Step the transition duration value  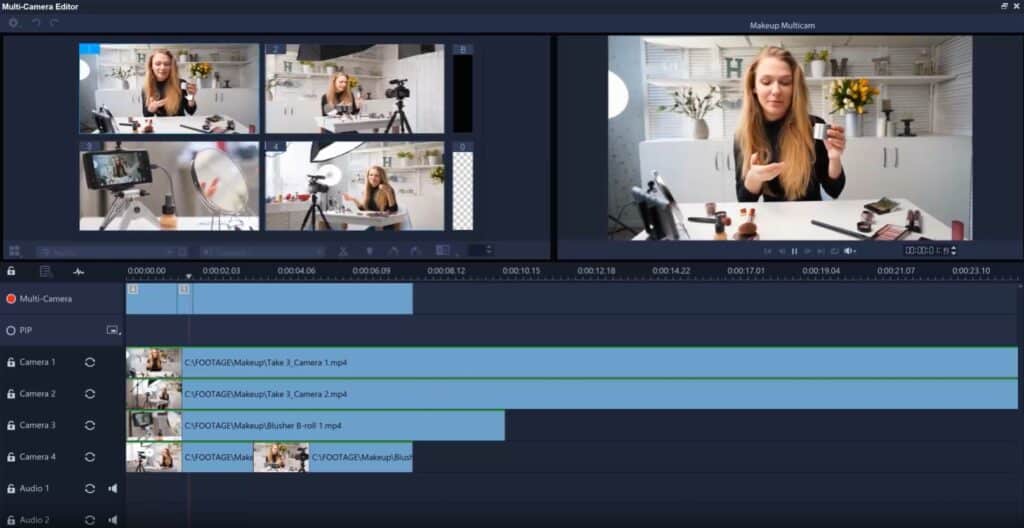[490, 250]
